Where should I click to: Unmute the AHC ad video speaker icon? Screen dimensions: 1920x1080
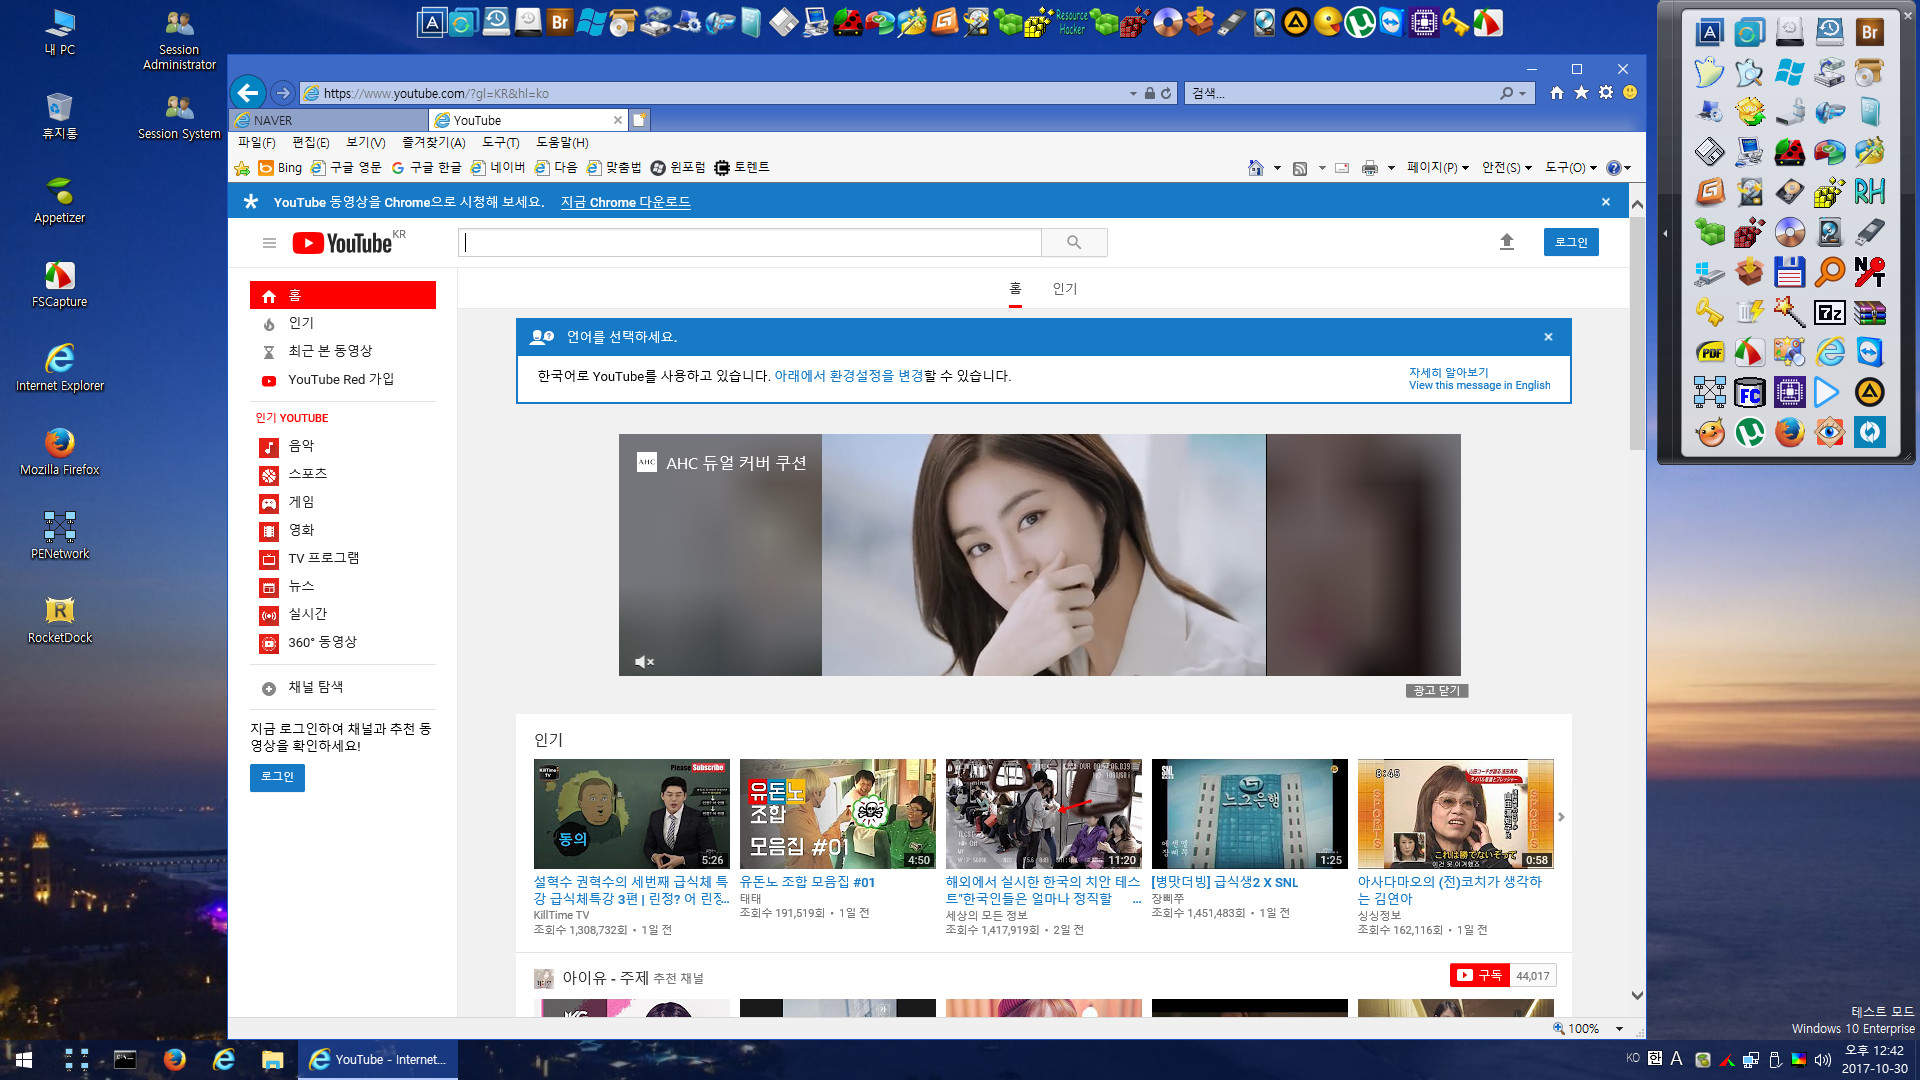pyautogui.click(x=645, y=662)
